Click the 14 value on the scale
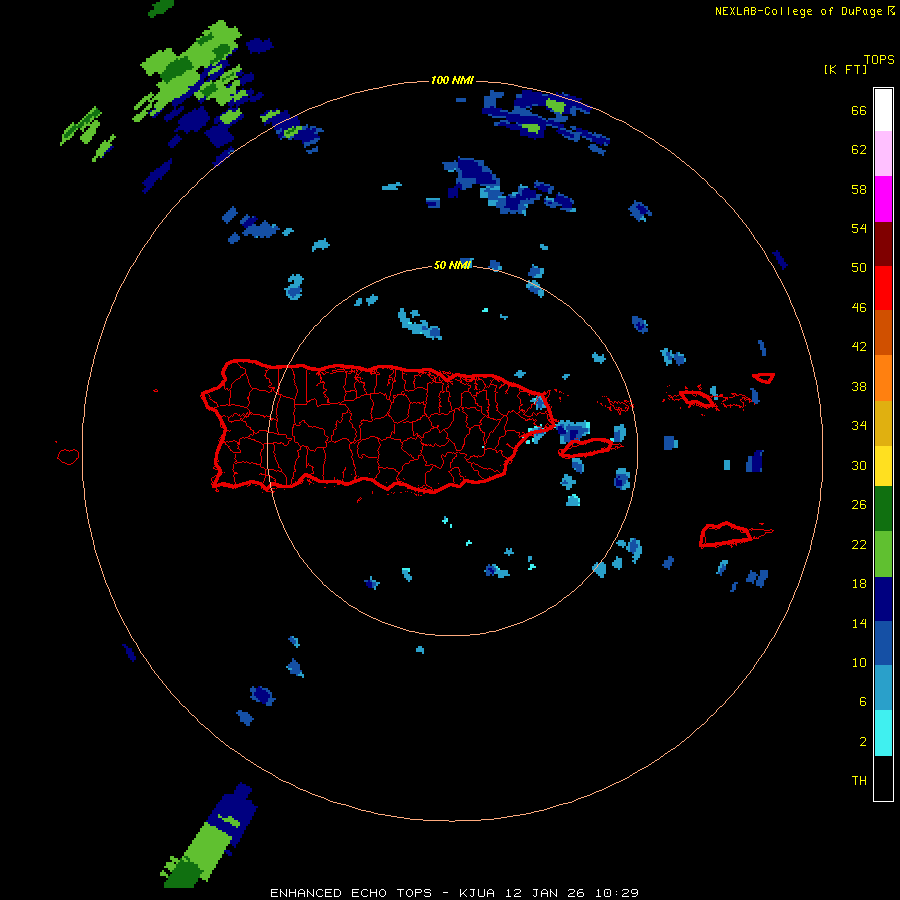The width and height of the screenshot is (900, 900). (x=859, y=623)
